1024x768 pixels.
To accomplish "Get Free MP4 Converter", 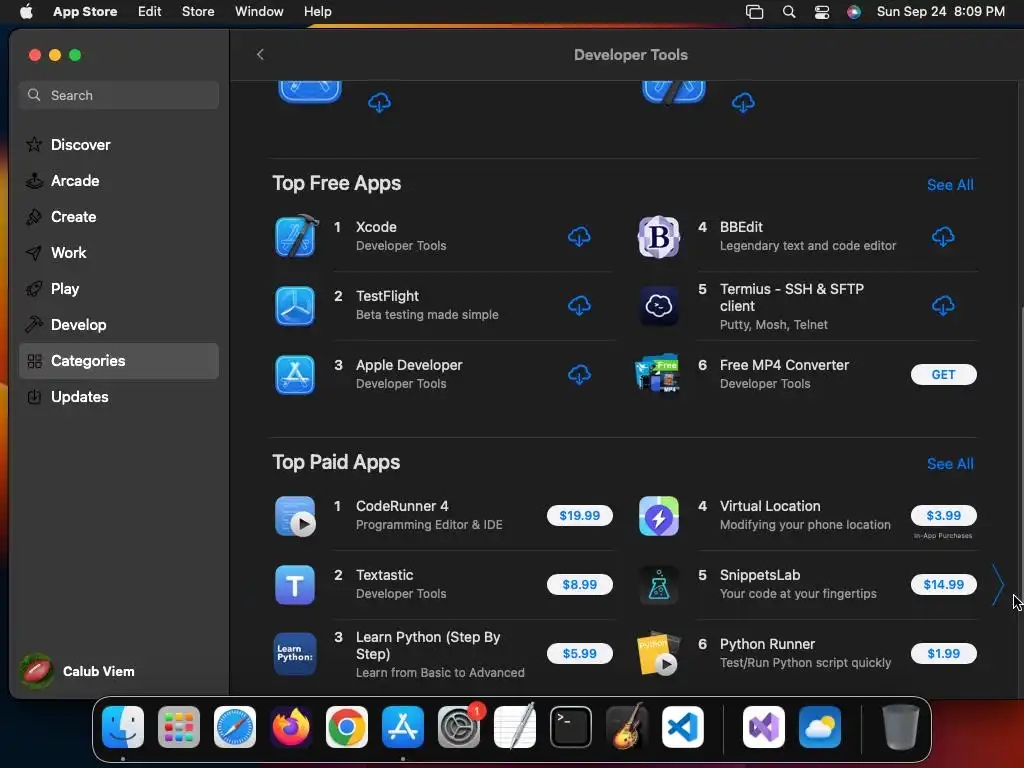I will coord(944,375).
